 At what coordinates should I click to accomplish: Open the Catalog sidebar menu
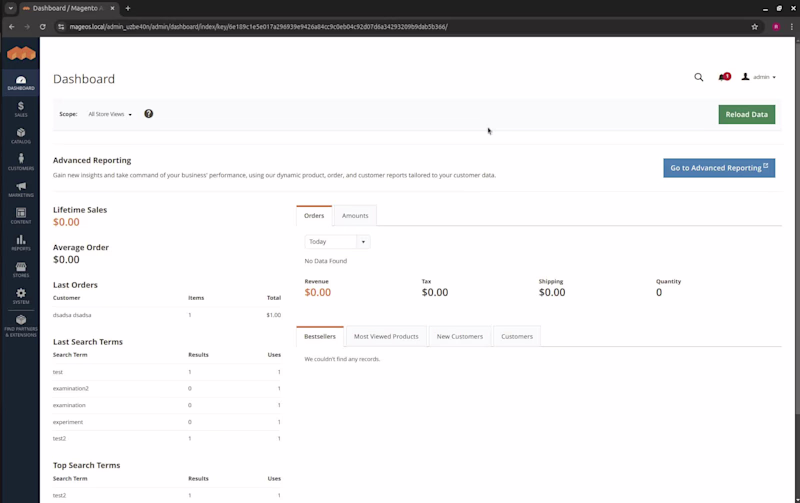pos(21,136)
